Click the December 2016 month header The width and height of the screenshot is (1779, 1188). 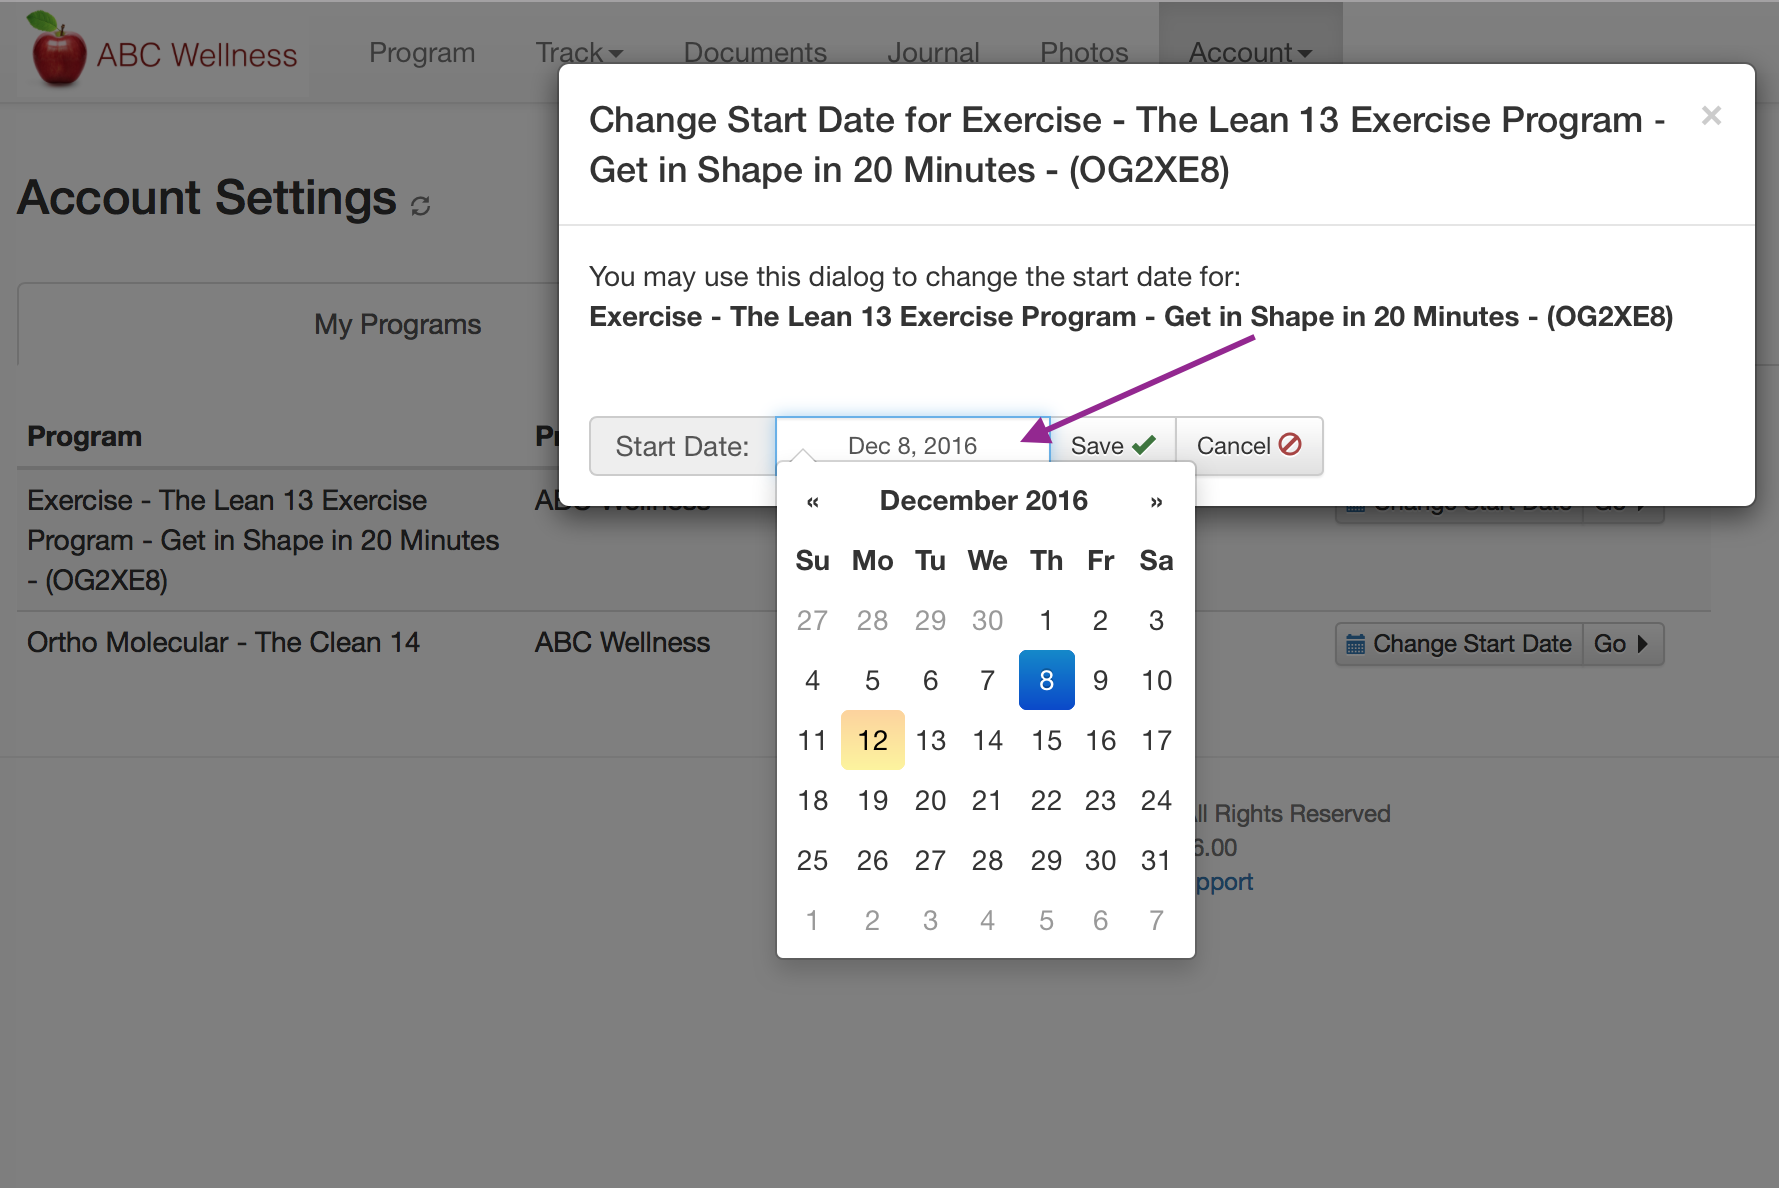pos(983,501)
